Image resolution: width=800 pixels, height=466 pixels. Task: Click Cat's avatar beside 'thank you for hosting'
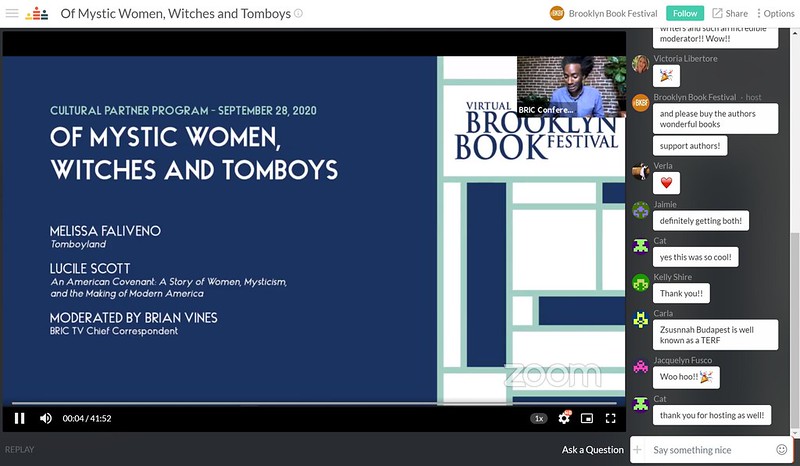tap(640, 404)
